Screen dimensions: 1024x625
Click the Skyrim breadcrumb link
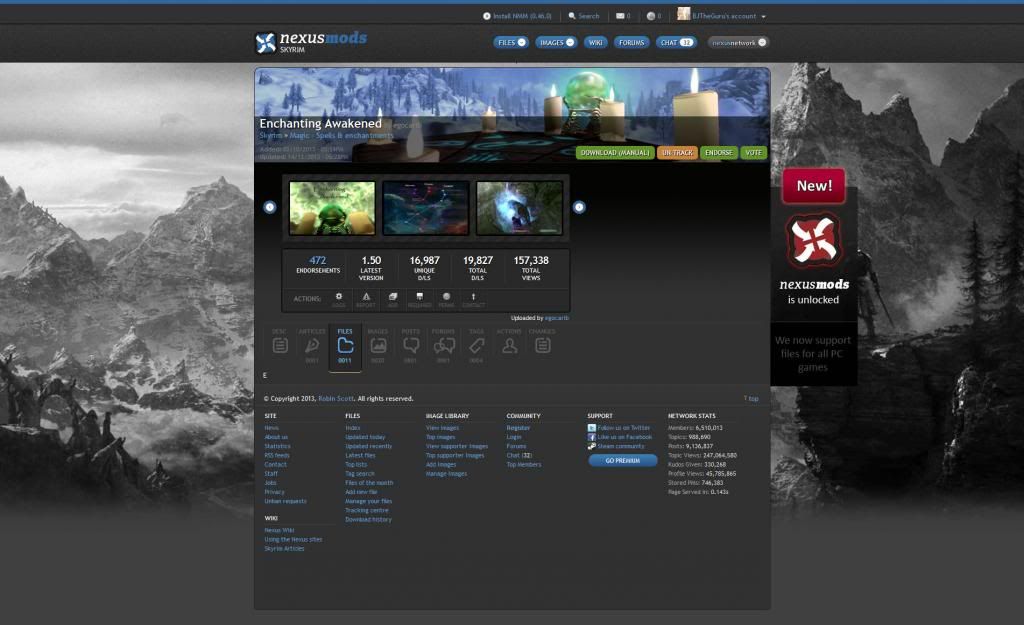[x=270, y=136]
